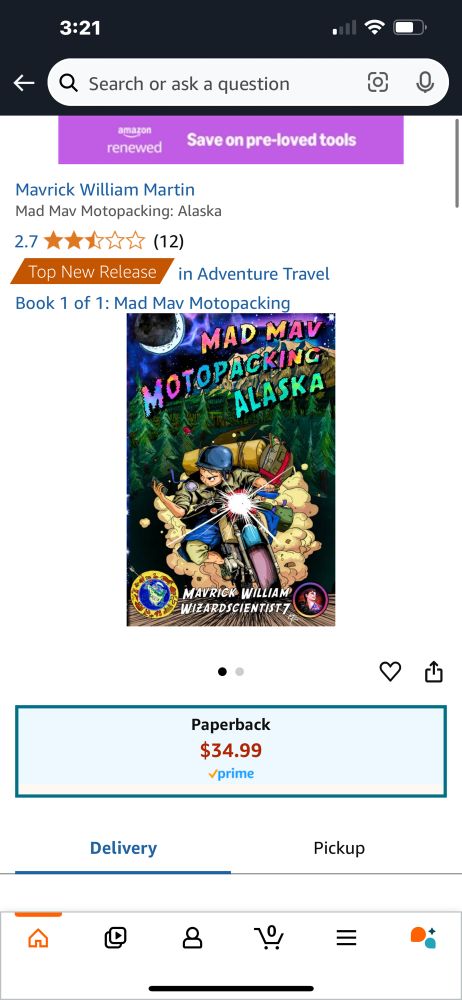The width and height of the screenshot is (462, 1000).
Task: Select the Paperback $34.99 format option
Action: (x=230, y=751)
